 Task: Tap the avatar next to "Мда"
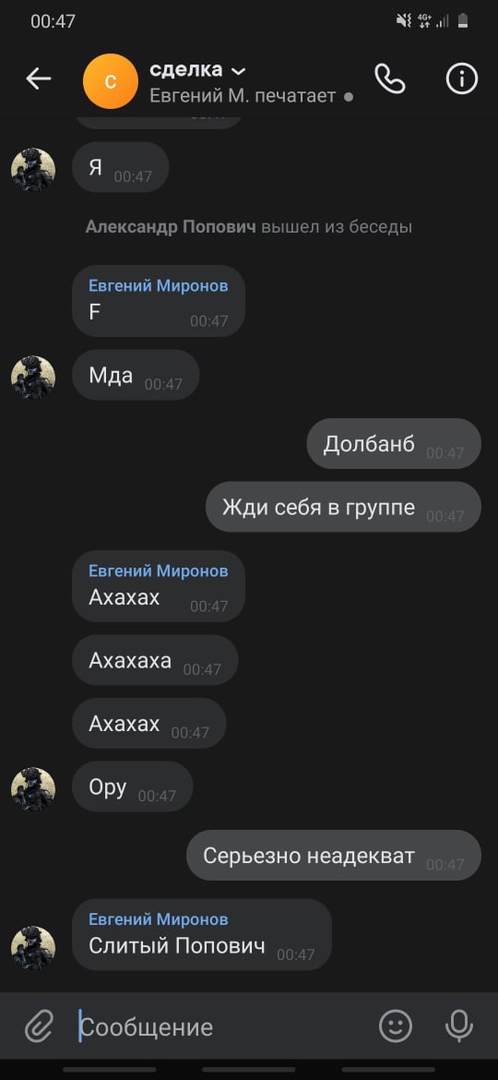(33, 377)
